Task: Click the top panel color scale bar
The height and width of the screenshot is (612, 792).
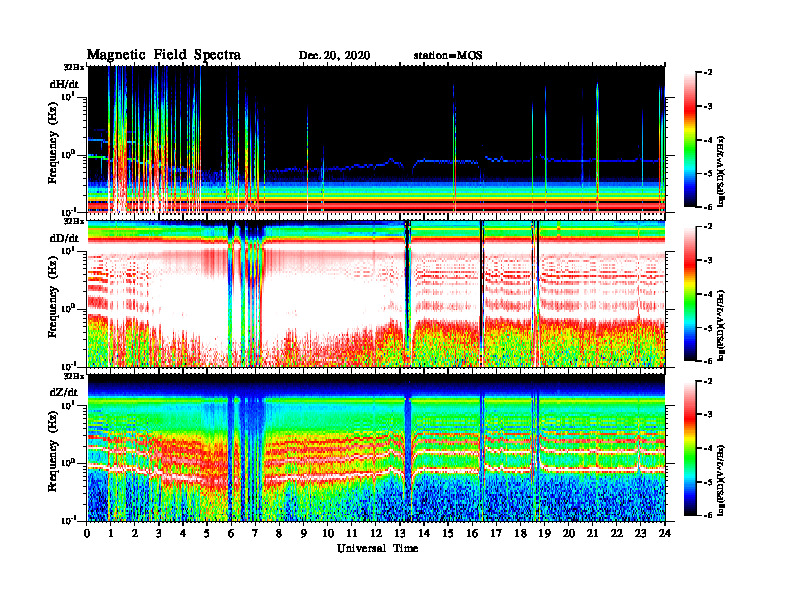Action: tap(690, 139)
